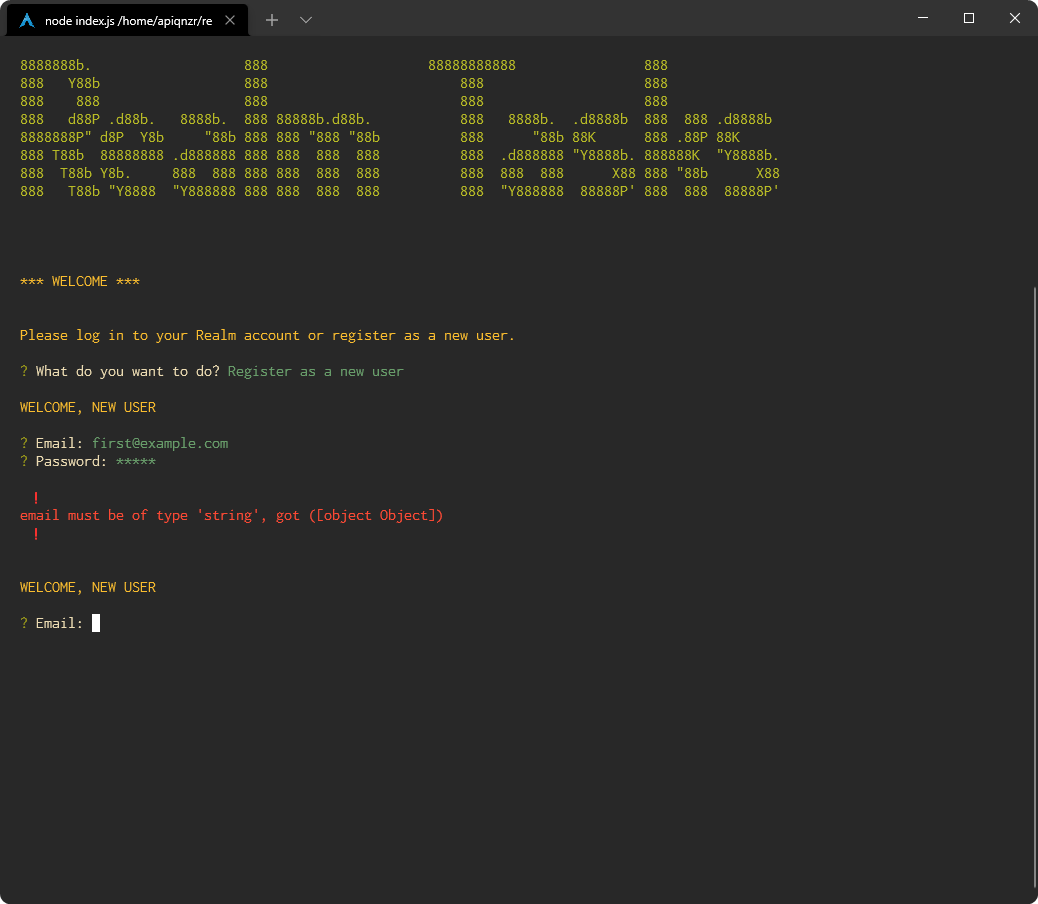Viewport: 1038px width, 904px height.
Task: Select the 'node index.js' terminal tab
Action: pyautogui.click(x=127, y=21)
